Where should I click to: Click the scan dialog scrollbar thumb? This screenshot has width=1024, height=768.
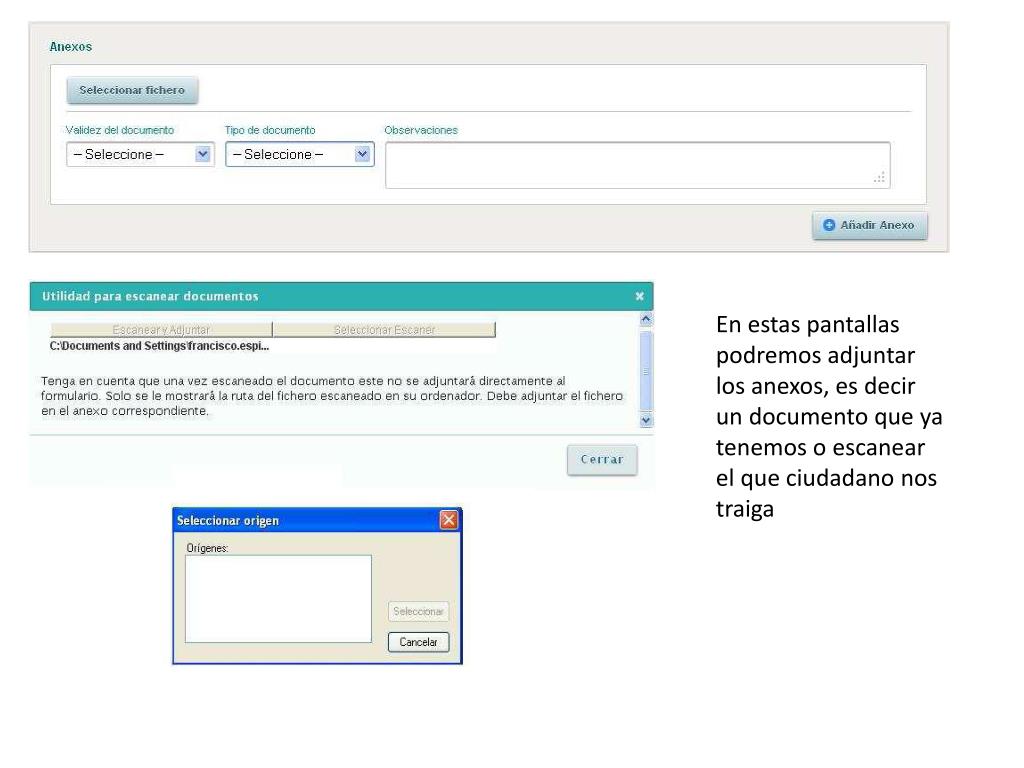pyautogui.click(x=646, y=371)
